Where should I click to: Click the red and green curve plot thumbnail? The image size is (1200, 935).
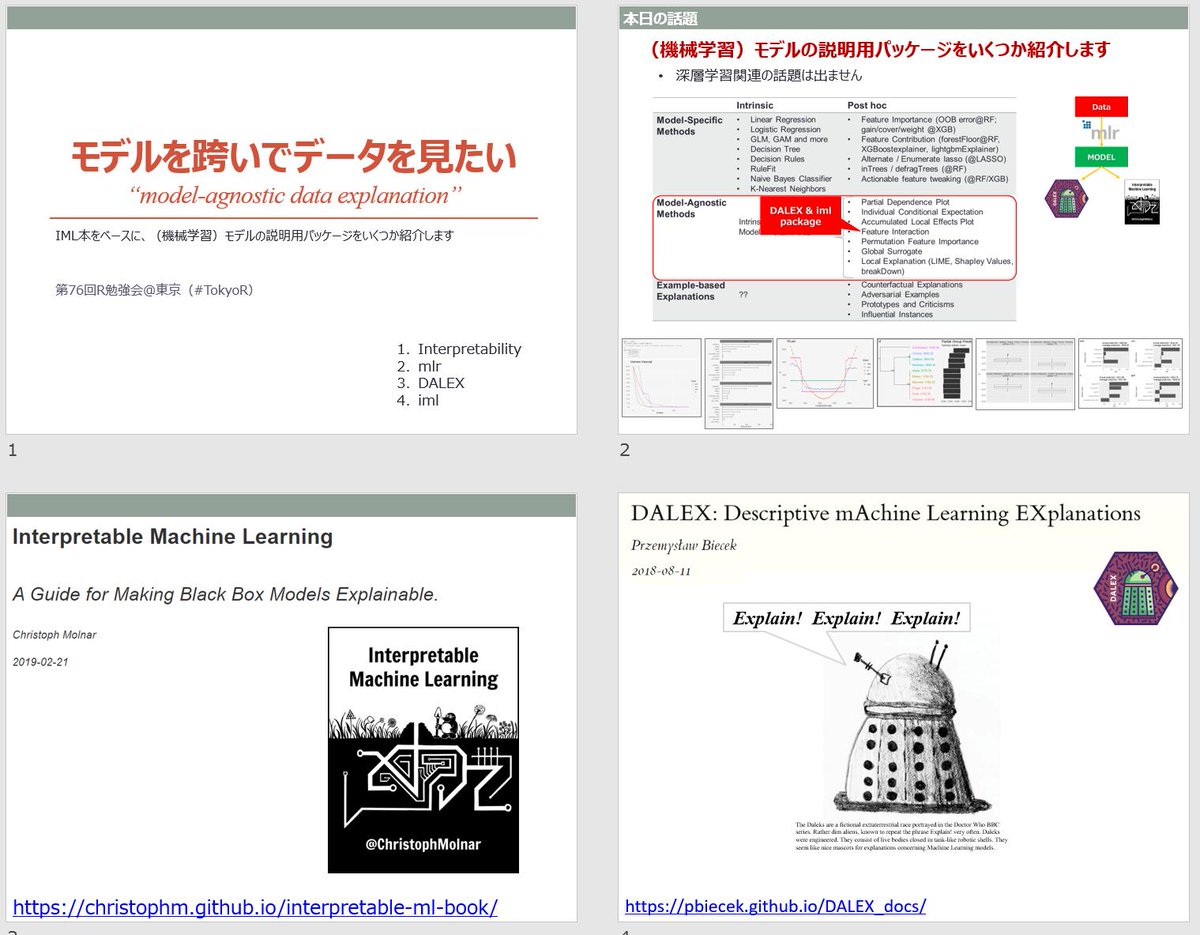[x=824, y=373]
